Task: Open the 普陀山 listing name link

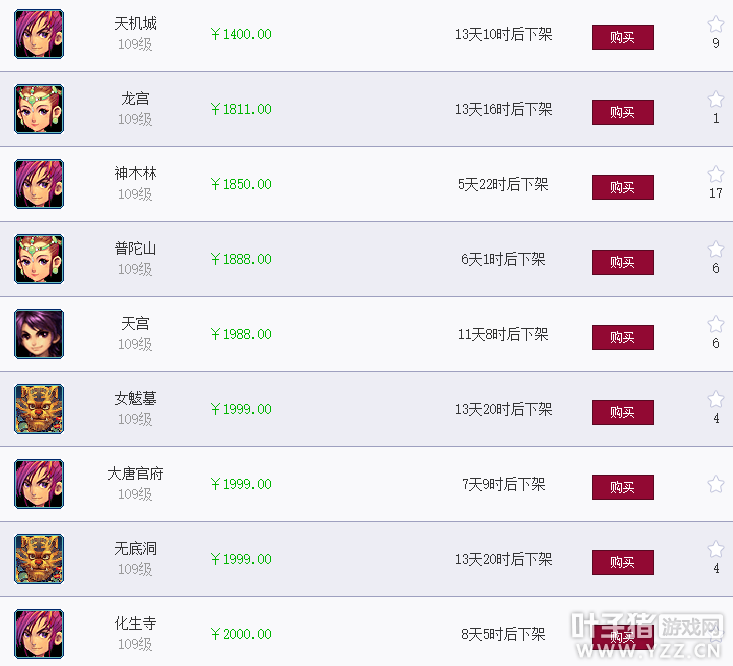Action: [135, 248]
